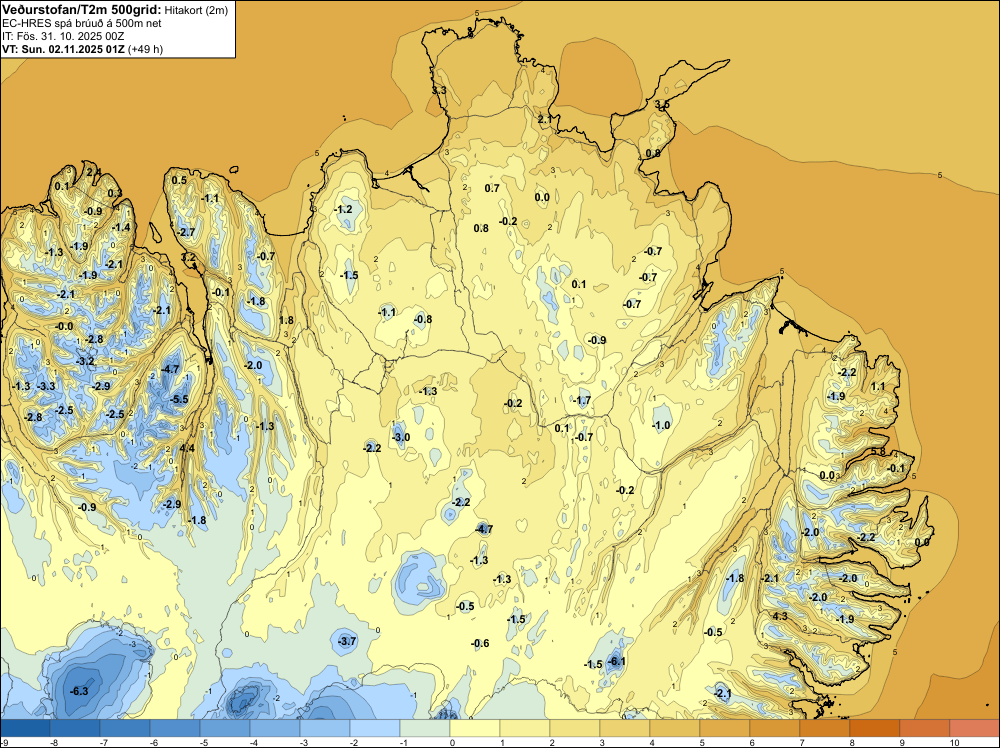Click the '1.8' temperature value
Screen dimensions: 1000x748
click(x=286, y=320)
